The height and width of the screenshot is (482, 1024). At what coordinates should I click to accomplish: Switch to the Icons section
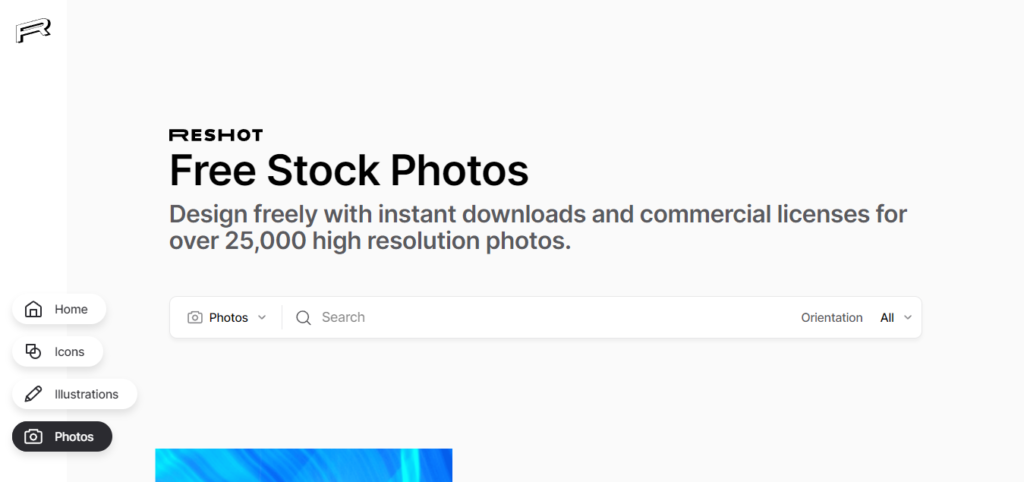tap(57, 351)
